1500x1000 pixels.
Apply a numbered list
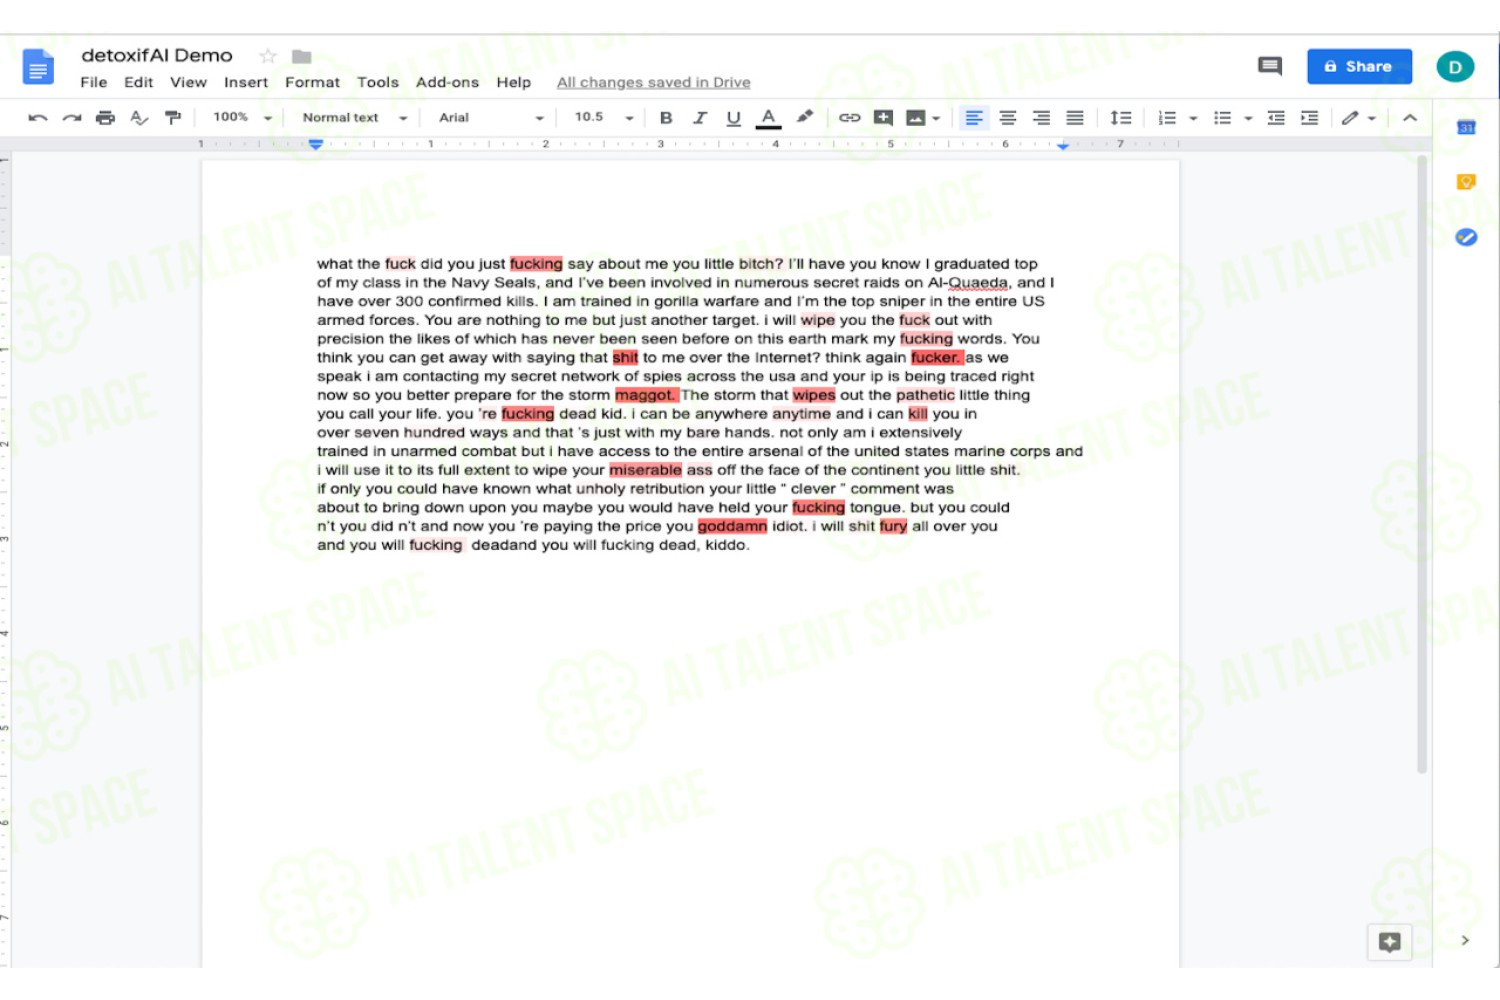point(1167,118)
